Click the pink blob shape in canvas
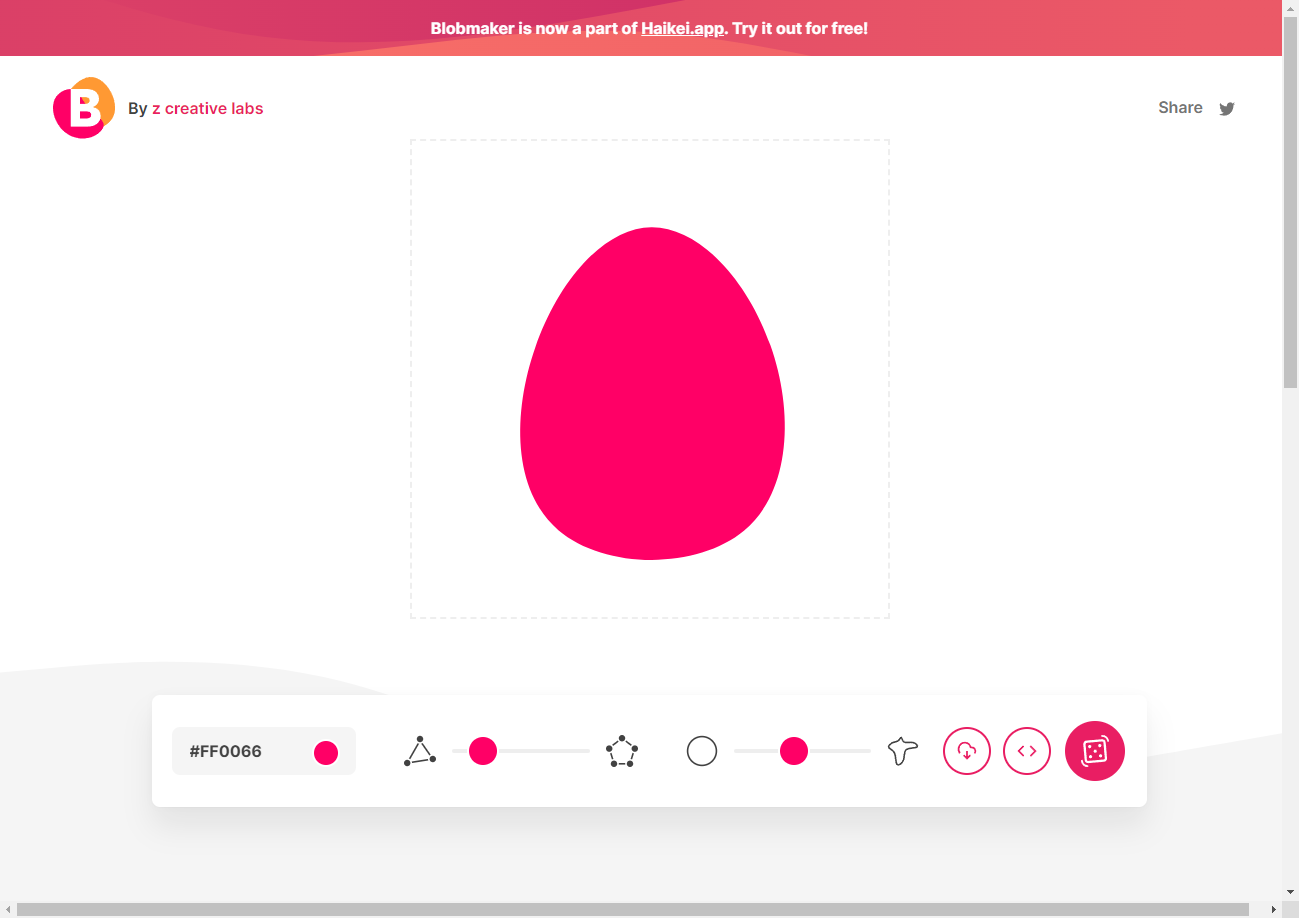 (652, 400)
